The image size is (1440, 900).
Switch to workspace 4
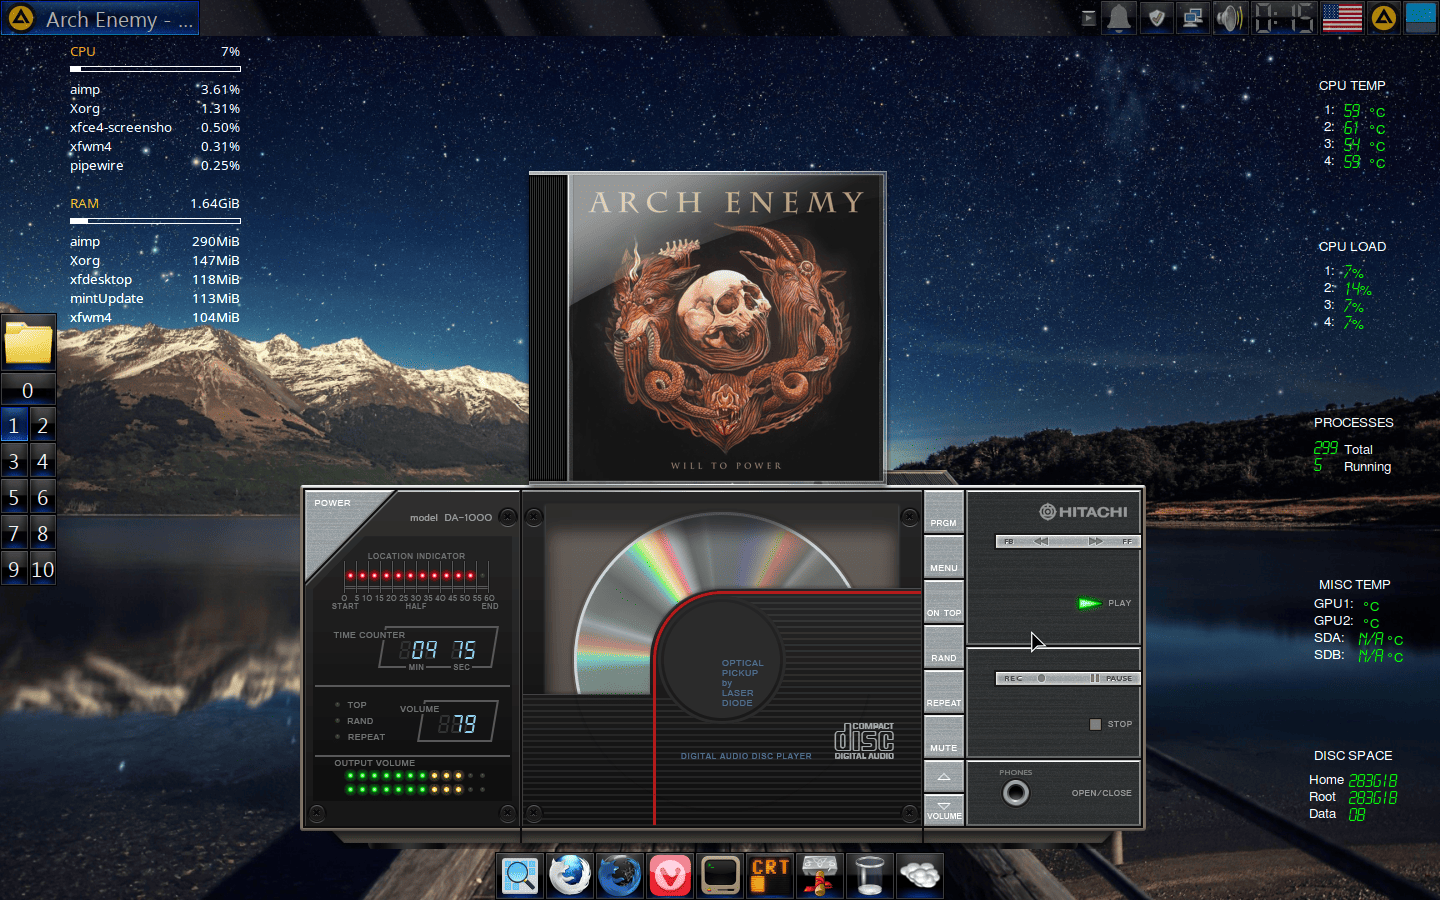pos(43,462)
